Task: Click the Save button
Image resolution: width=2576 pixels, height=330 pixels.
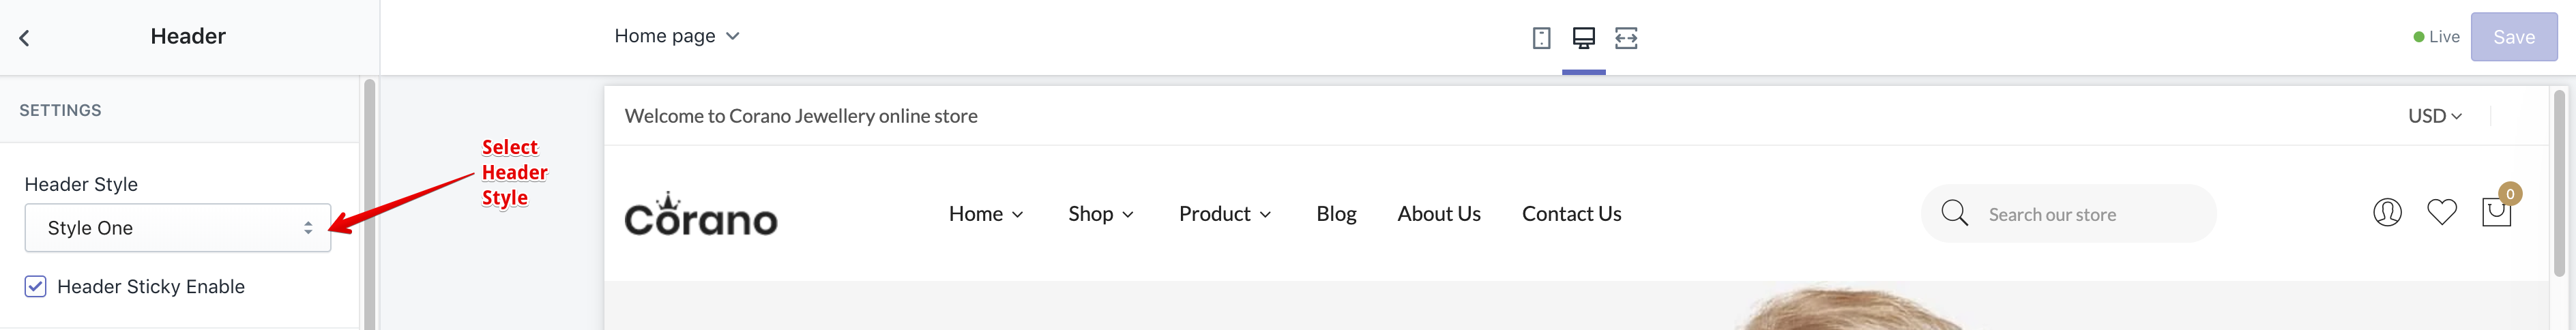Action: [2513, 37]
